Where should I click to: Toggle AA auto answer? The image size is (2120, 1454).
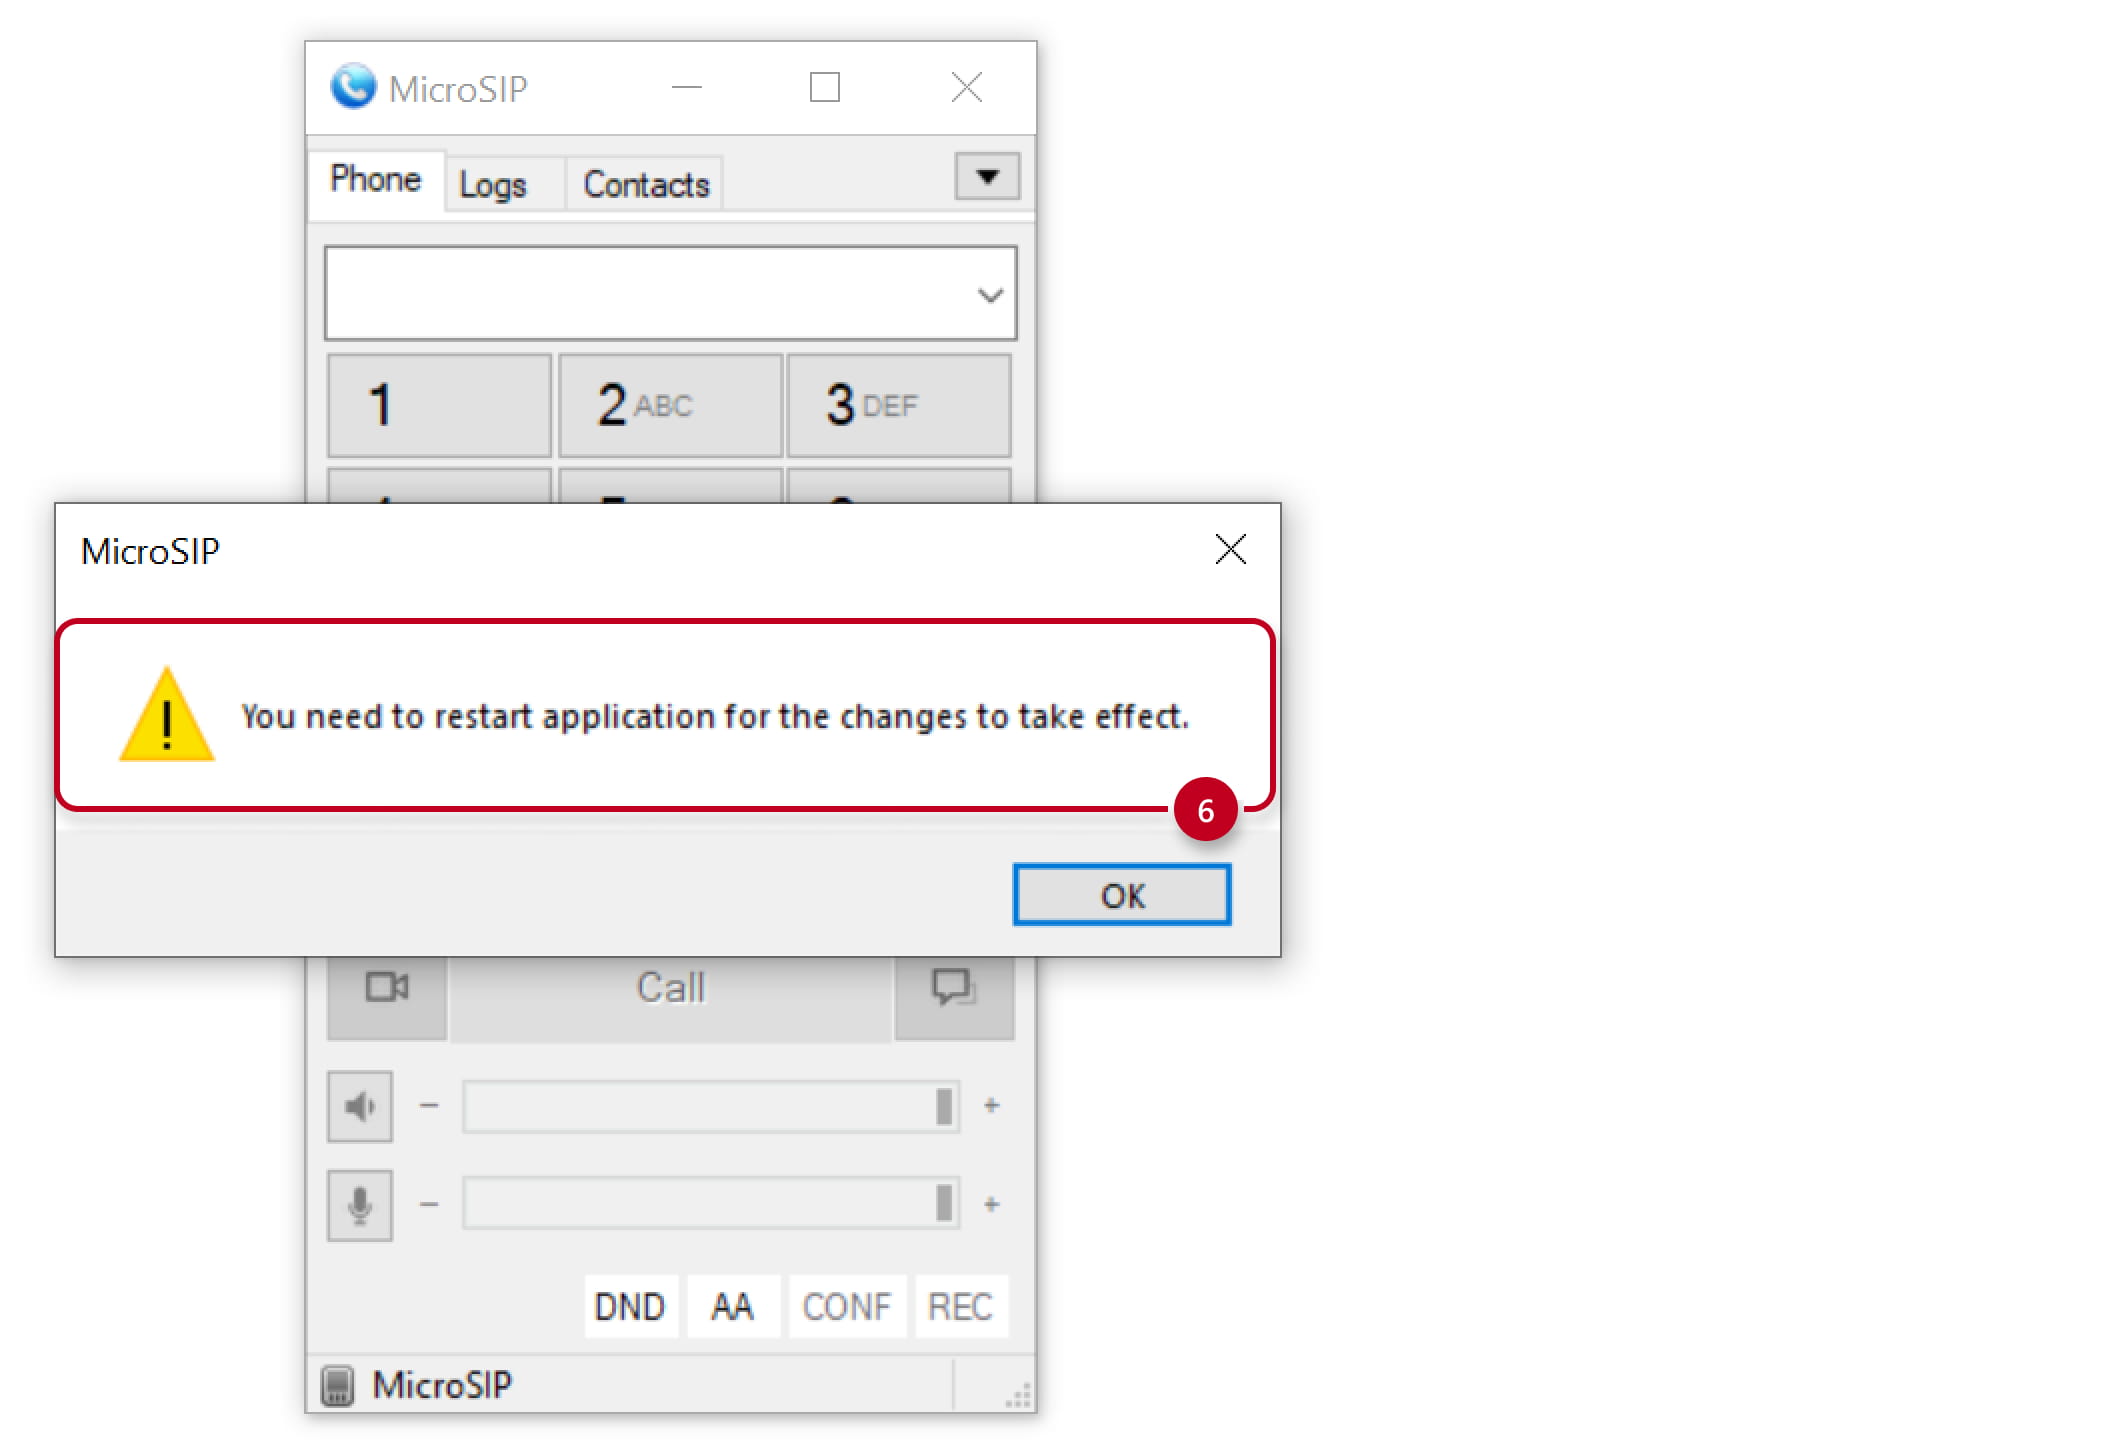(x=732, y=1306)
